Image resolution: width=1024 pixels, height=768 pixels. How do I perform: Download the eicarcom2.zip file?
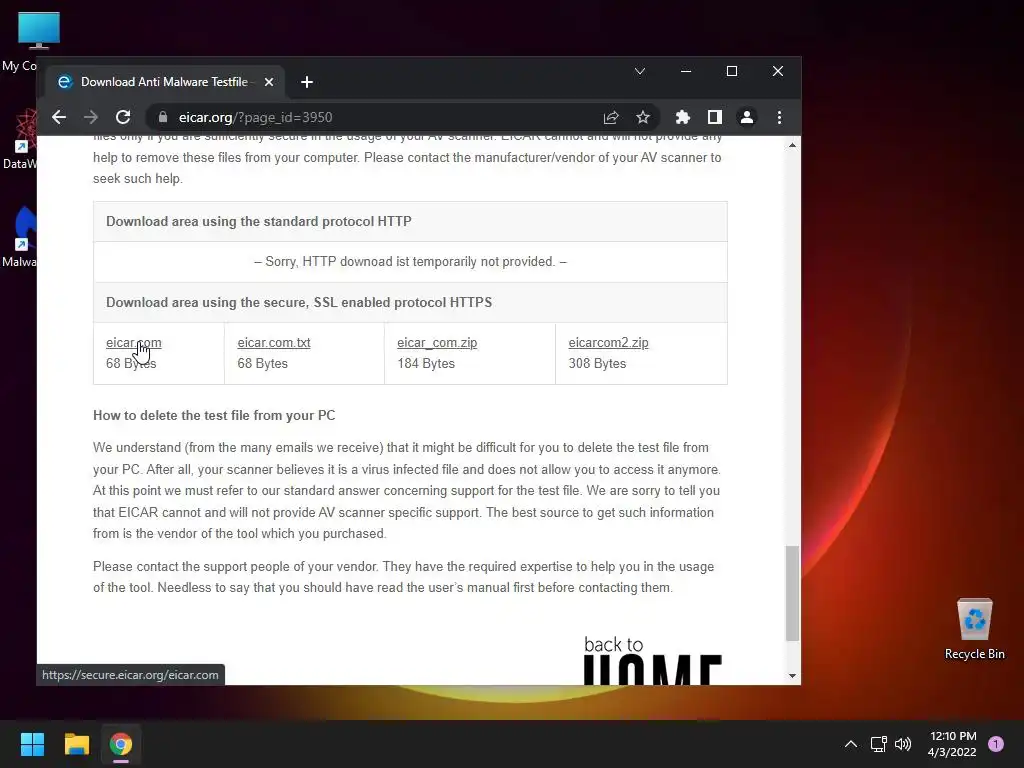[x=608, y=343]
